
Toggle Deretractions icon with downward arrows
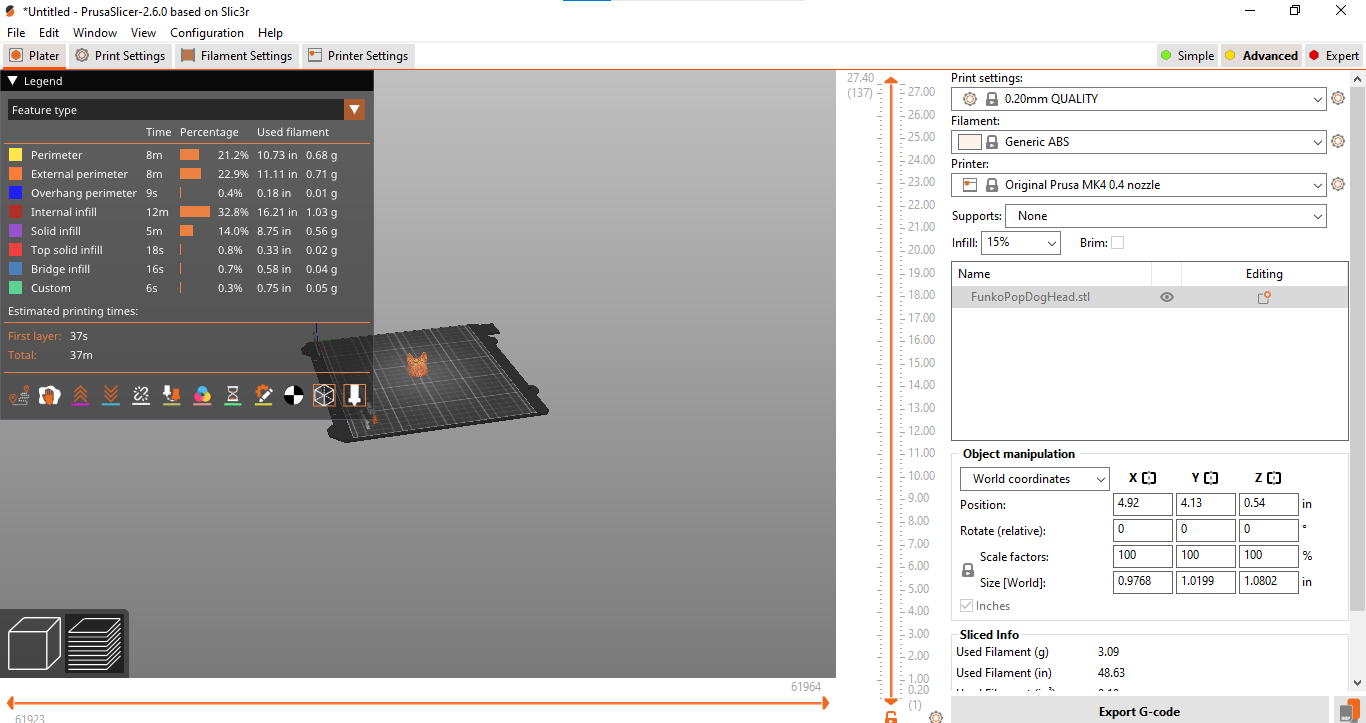[111, 395]
